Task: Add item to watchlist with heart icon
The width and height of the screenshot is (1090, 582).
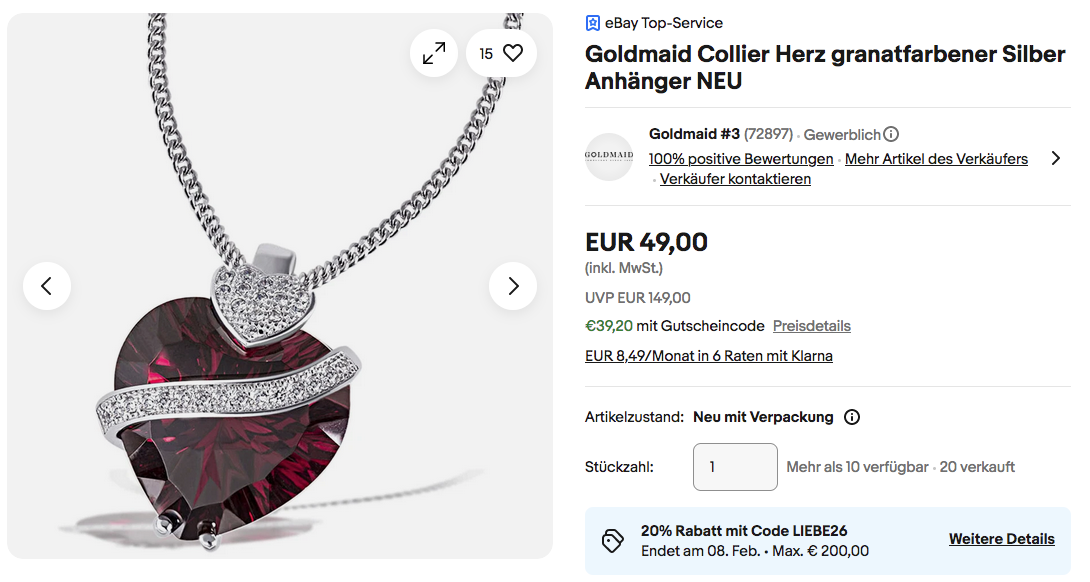Action: pos(512,54)
